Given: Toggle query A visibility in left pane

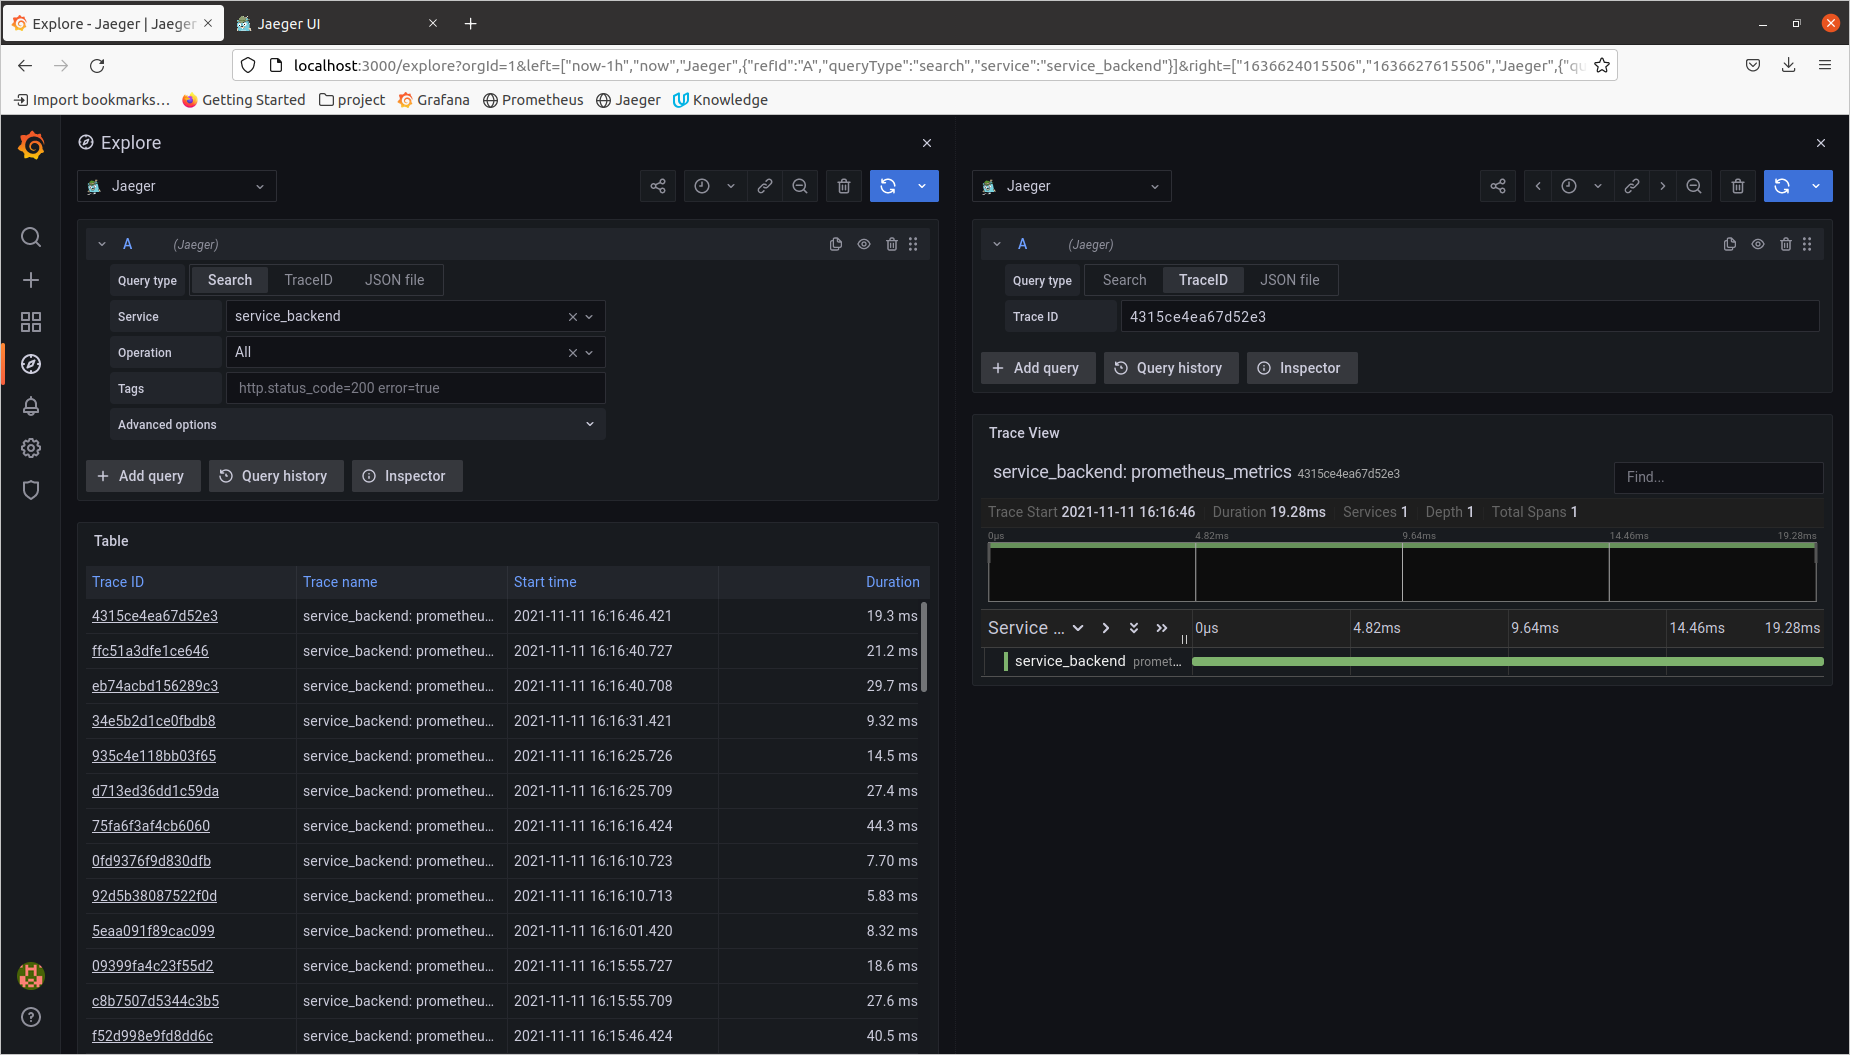Looking at the screenshot, I should point(864,244).
